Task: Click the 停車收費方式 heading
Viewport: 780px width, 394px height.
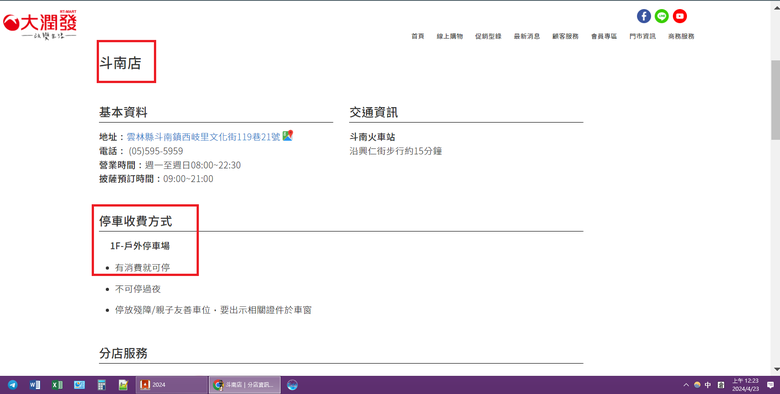Action: (x=136, y=221)
